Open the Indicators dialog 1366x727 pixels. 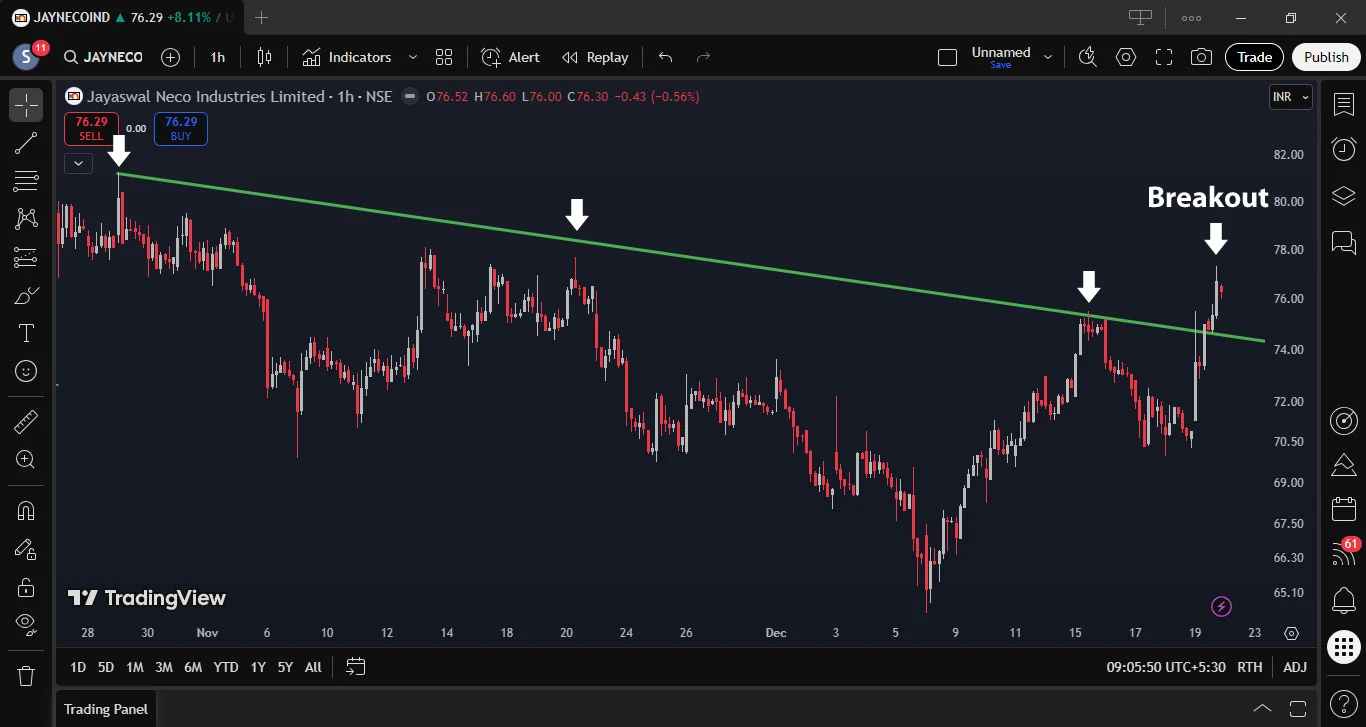click(347, 57)
